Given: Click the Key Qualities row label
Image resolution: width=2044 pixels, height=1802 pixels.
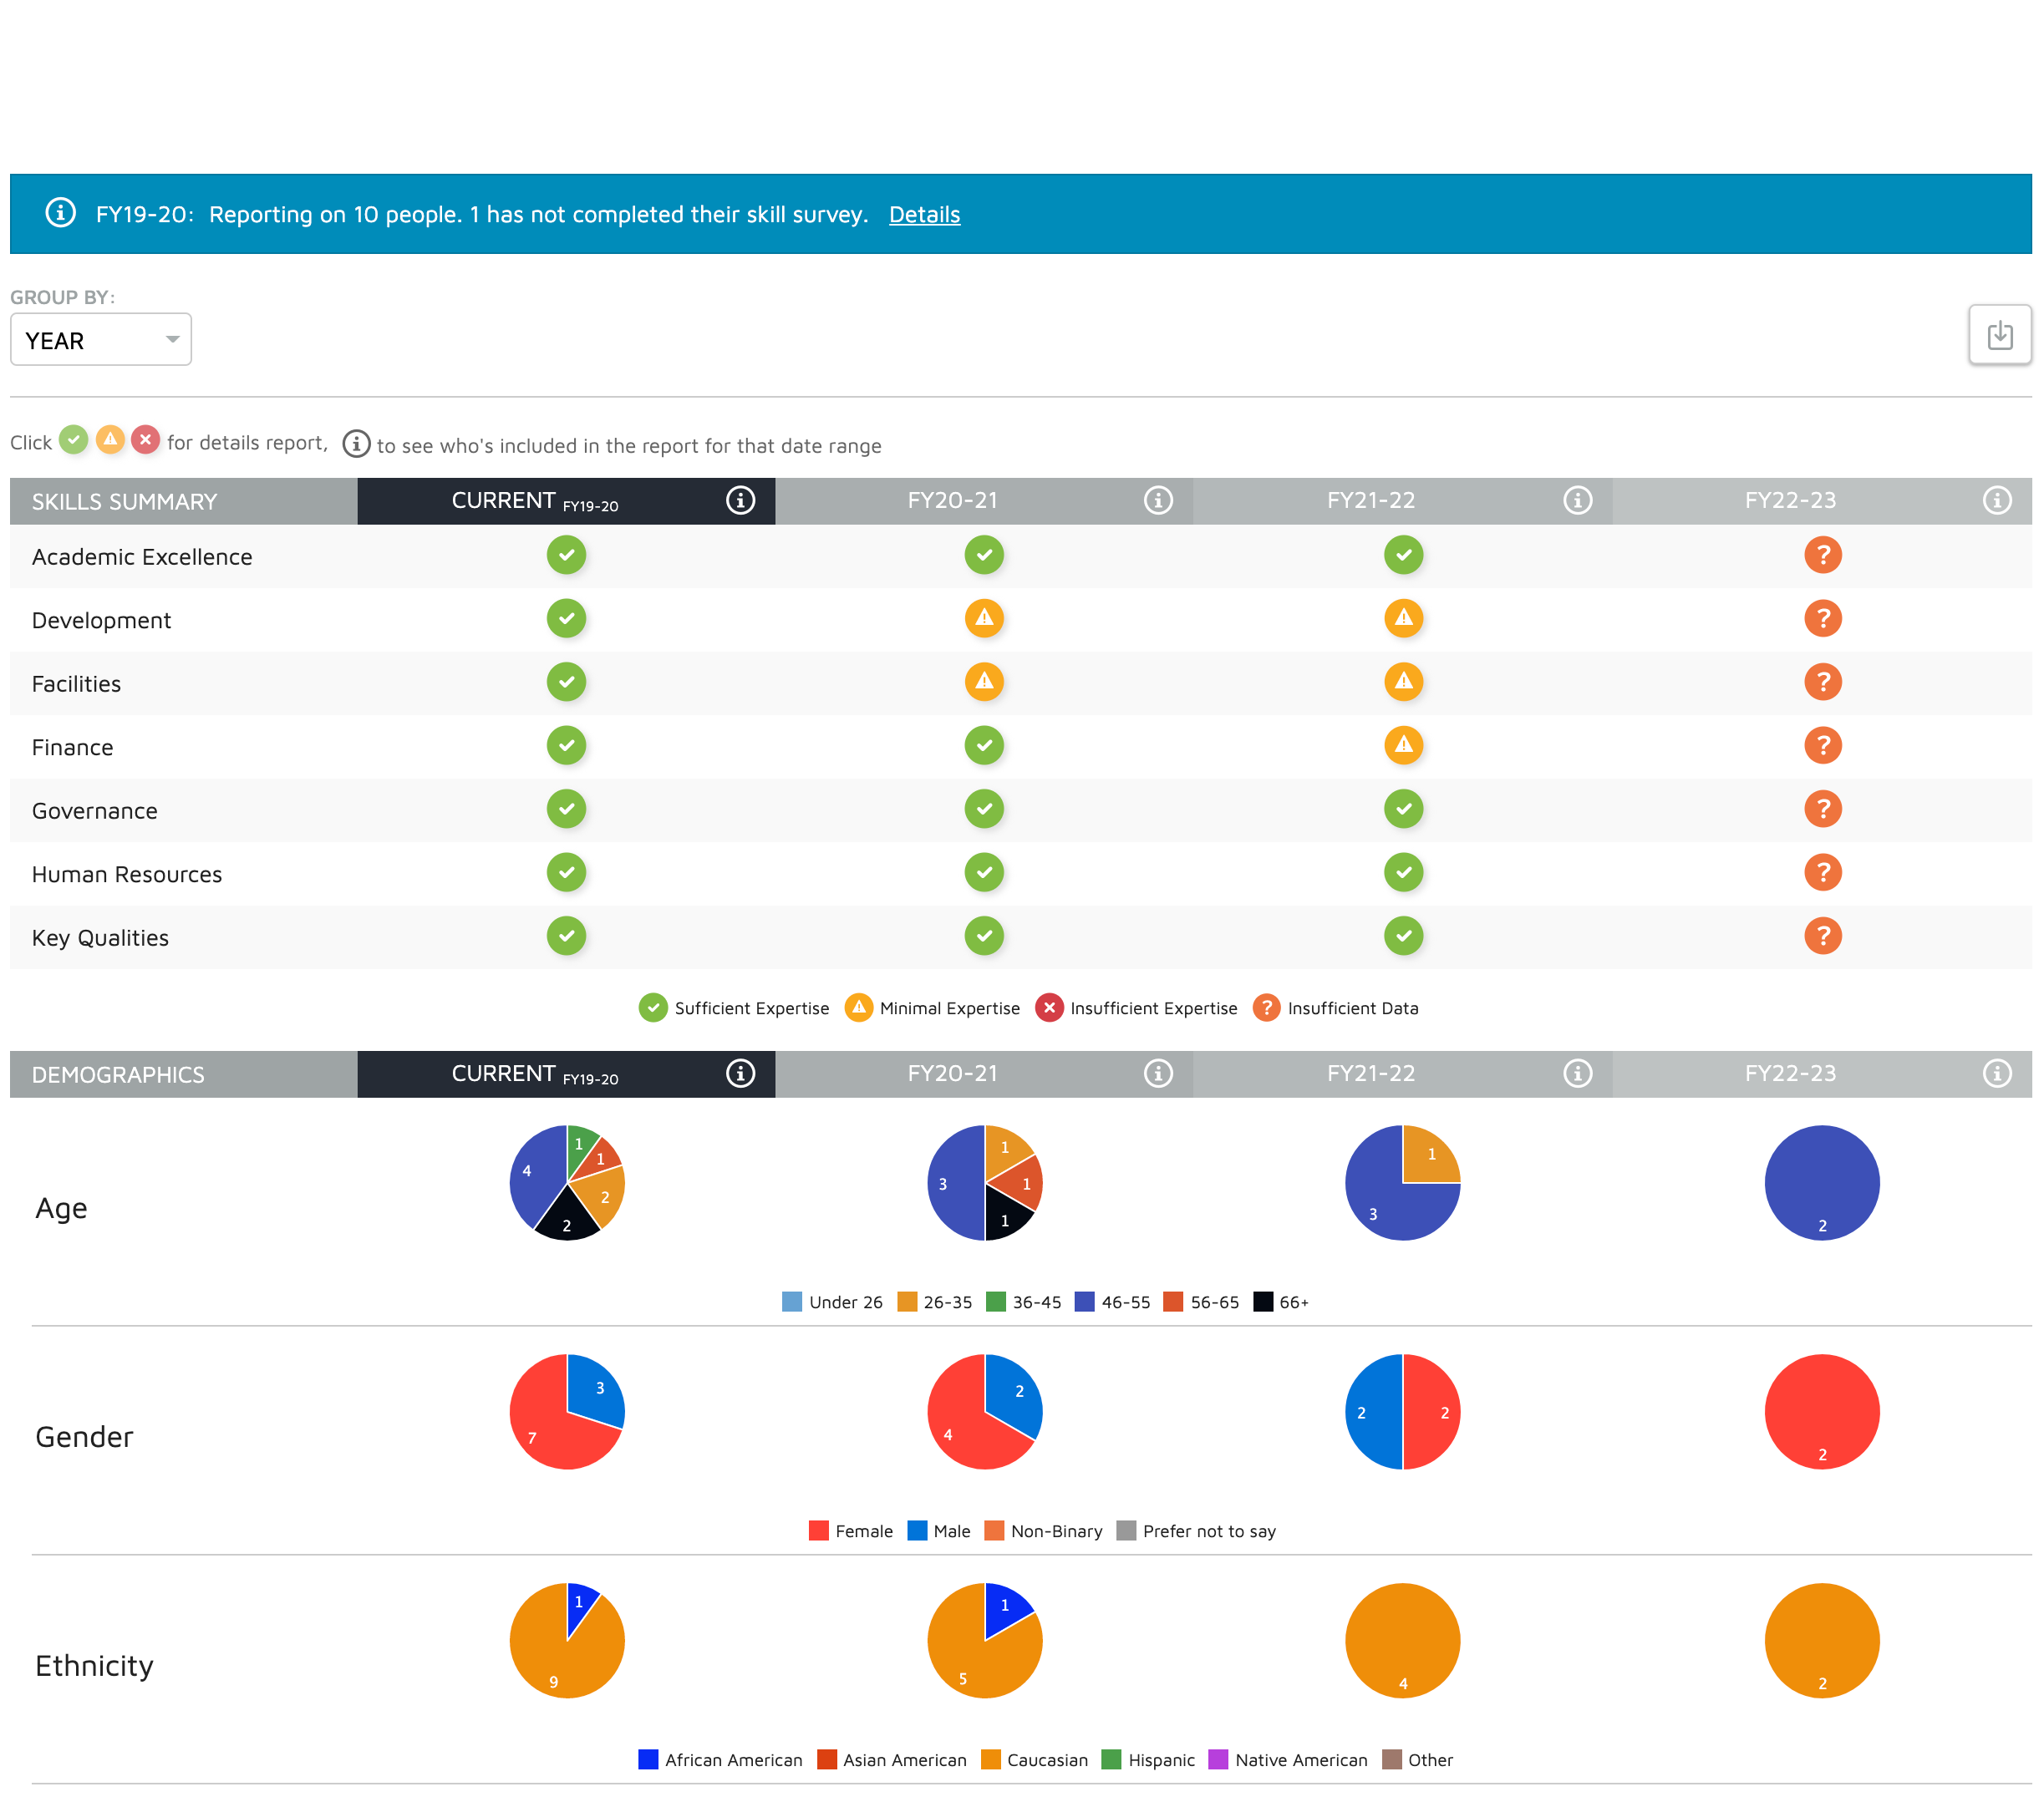Looking at the screenshot, I should click(x=100, y=938).
